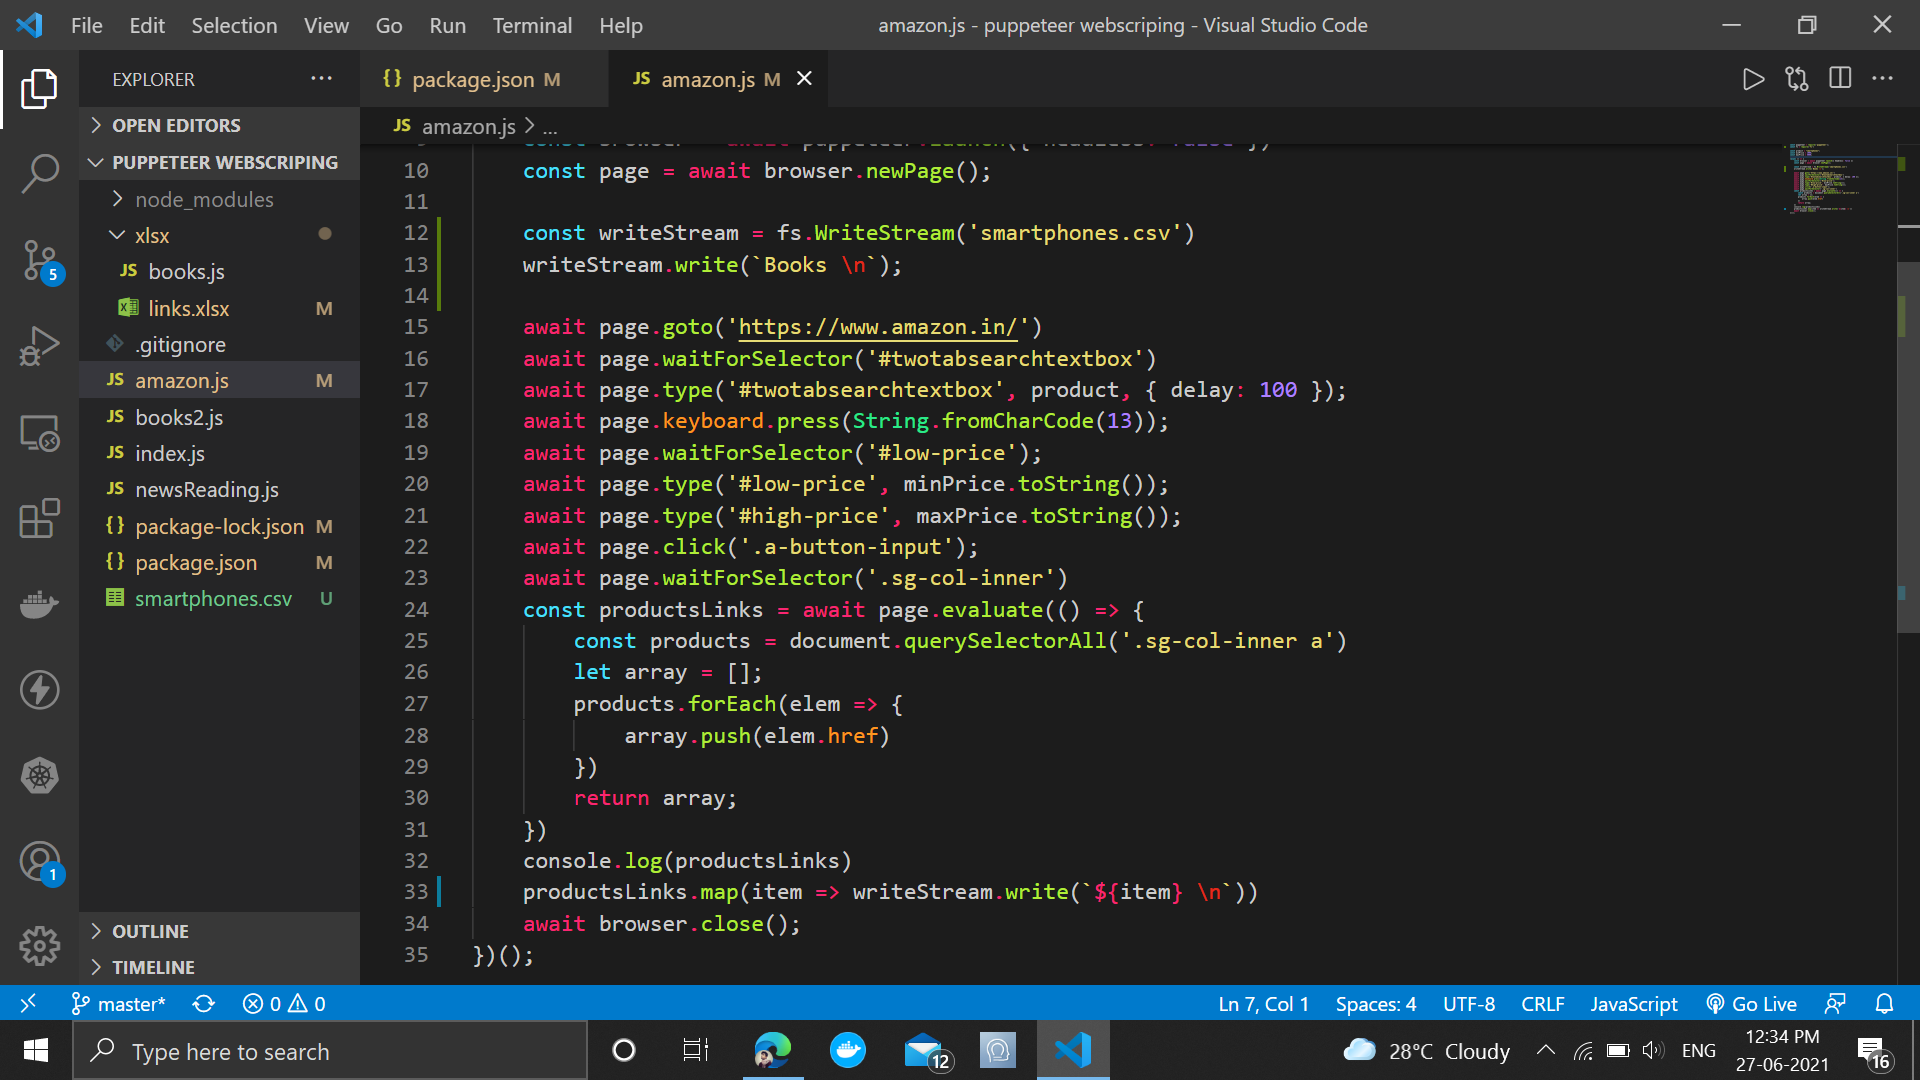Expand the OUTLINE section

[150, 931]
